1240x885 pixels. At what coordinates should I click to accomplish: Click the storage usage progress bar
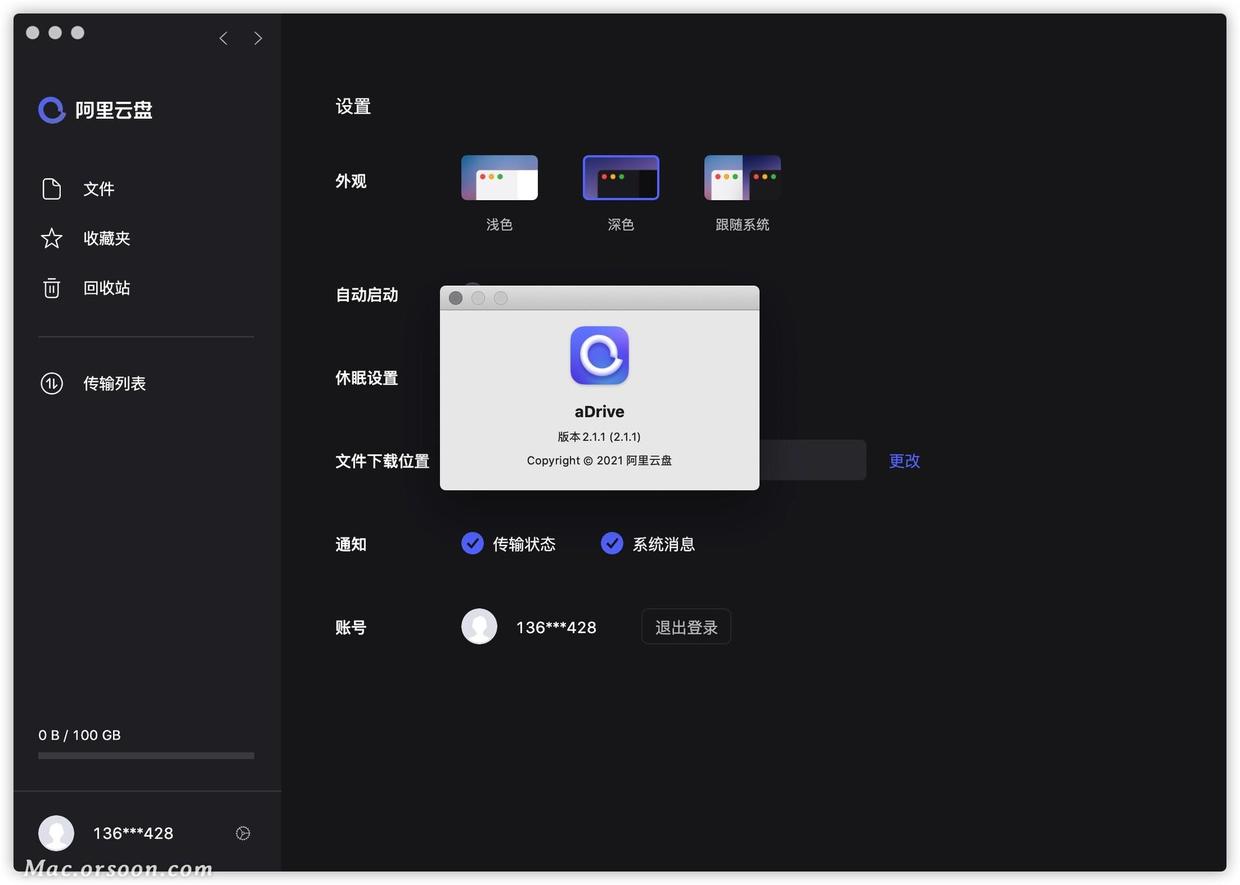[x=146, y=756]
